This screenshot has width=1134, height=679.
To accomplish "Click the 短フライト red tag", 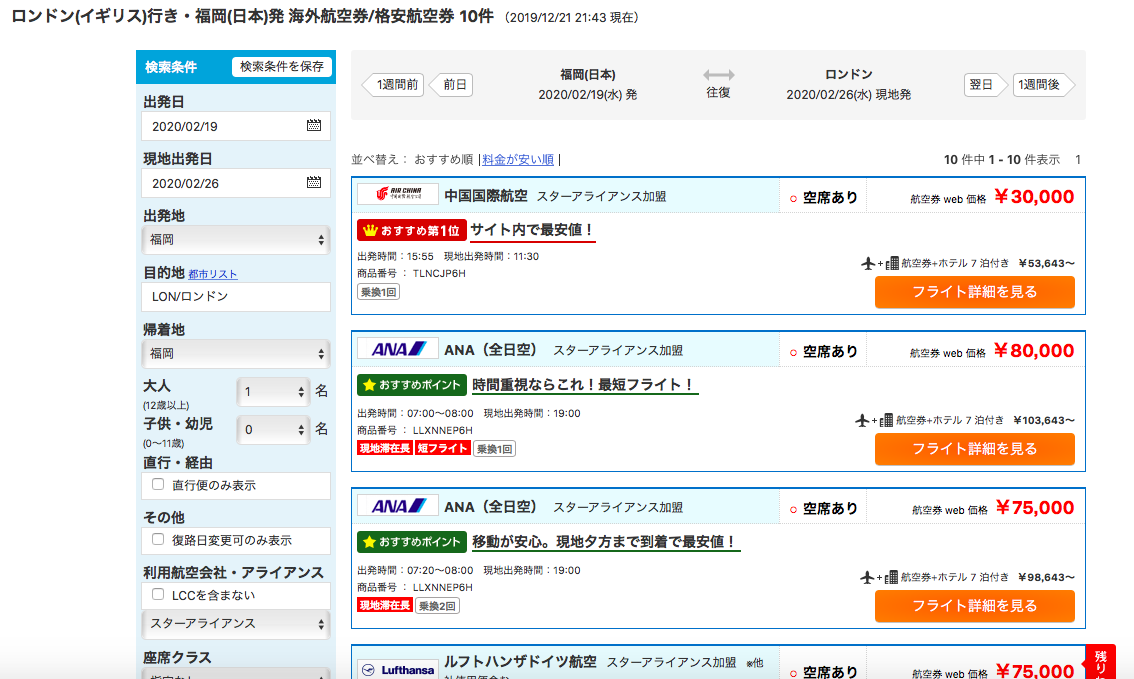I will 443,448.
